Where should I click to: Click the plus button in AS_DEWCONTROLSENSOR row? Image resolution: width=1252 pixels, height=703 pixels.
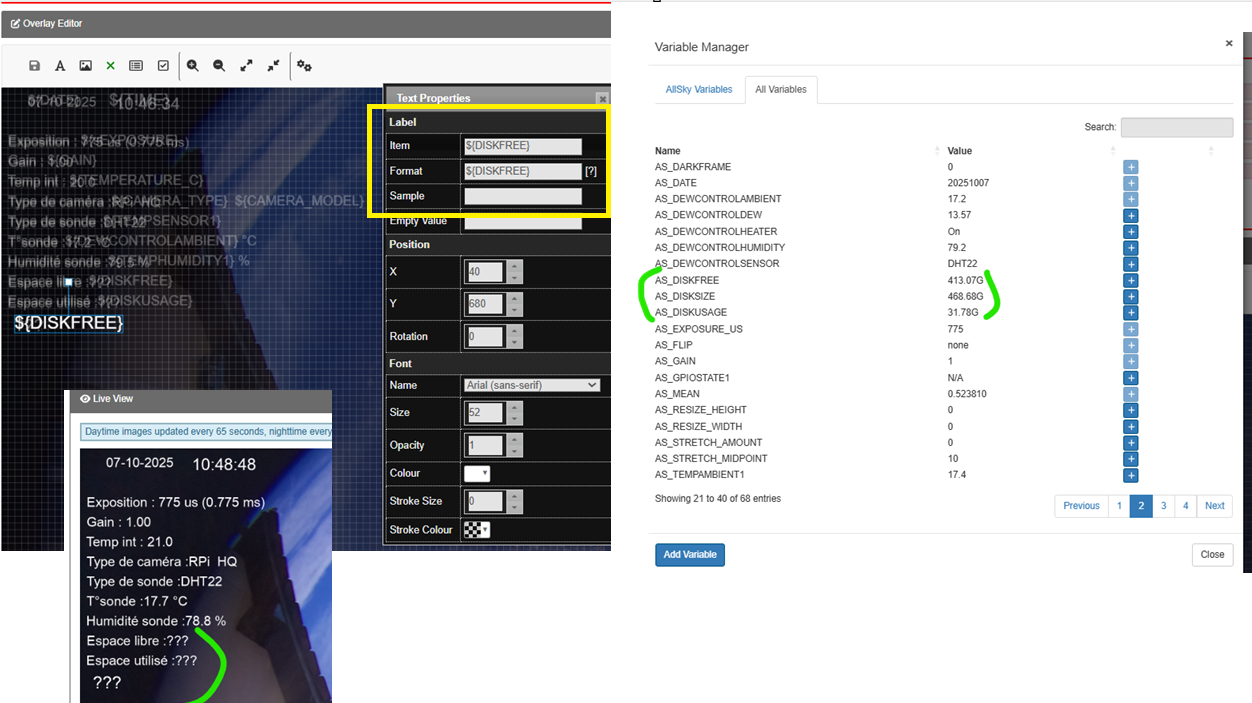click(x=1131, y=265)
